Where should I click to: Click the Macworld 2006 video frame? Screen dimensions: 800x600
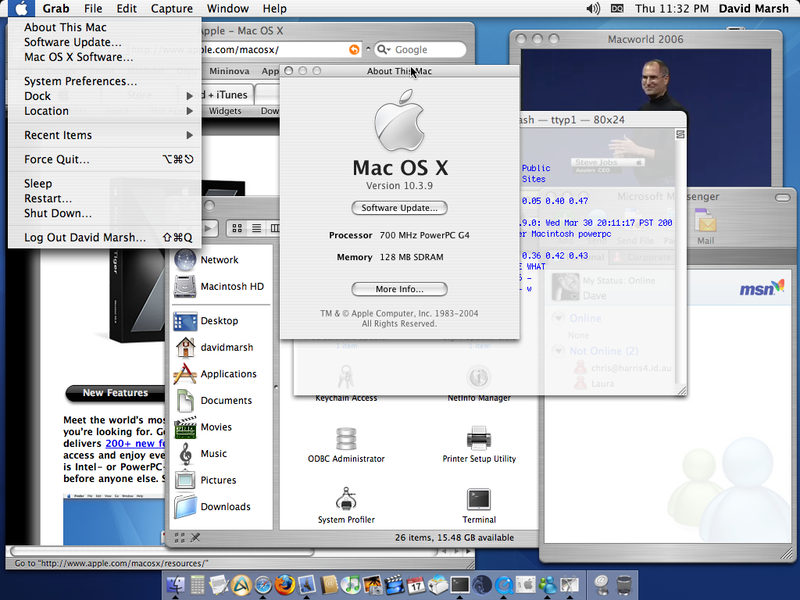(646, 117)
